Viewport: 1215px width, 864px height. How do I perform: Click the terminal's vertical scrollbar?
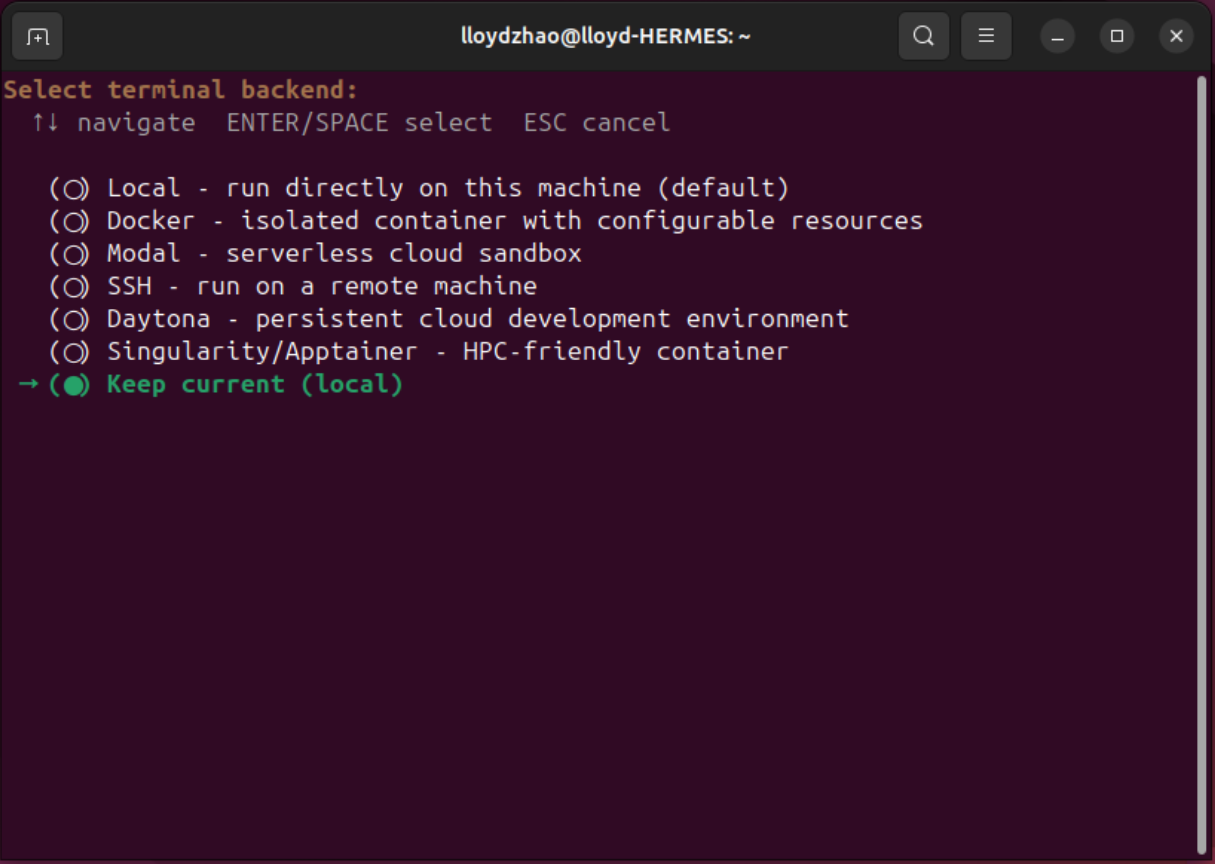point(1201,460)
